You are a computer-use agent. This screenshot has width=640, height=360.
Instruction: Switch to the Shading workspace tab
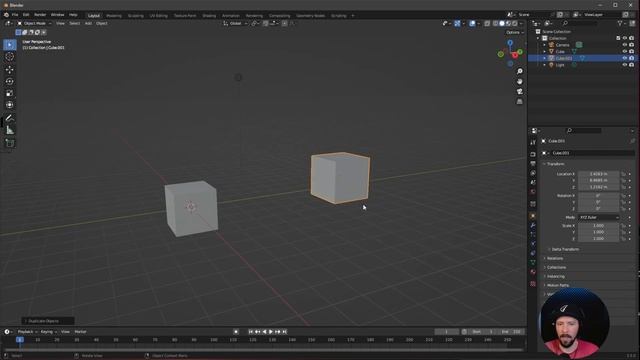[209, 16]
